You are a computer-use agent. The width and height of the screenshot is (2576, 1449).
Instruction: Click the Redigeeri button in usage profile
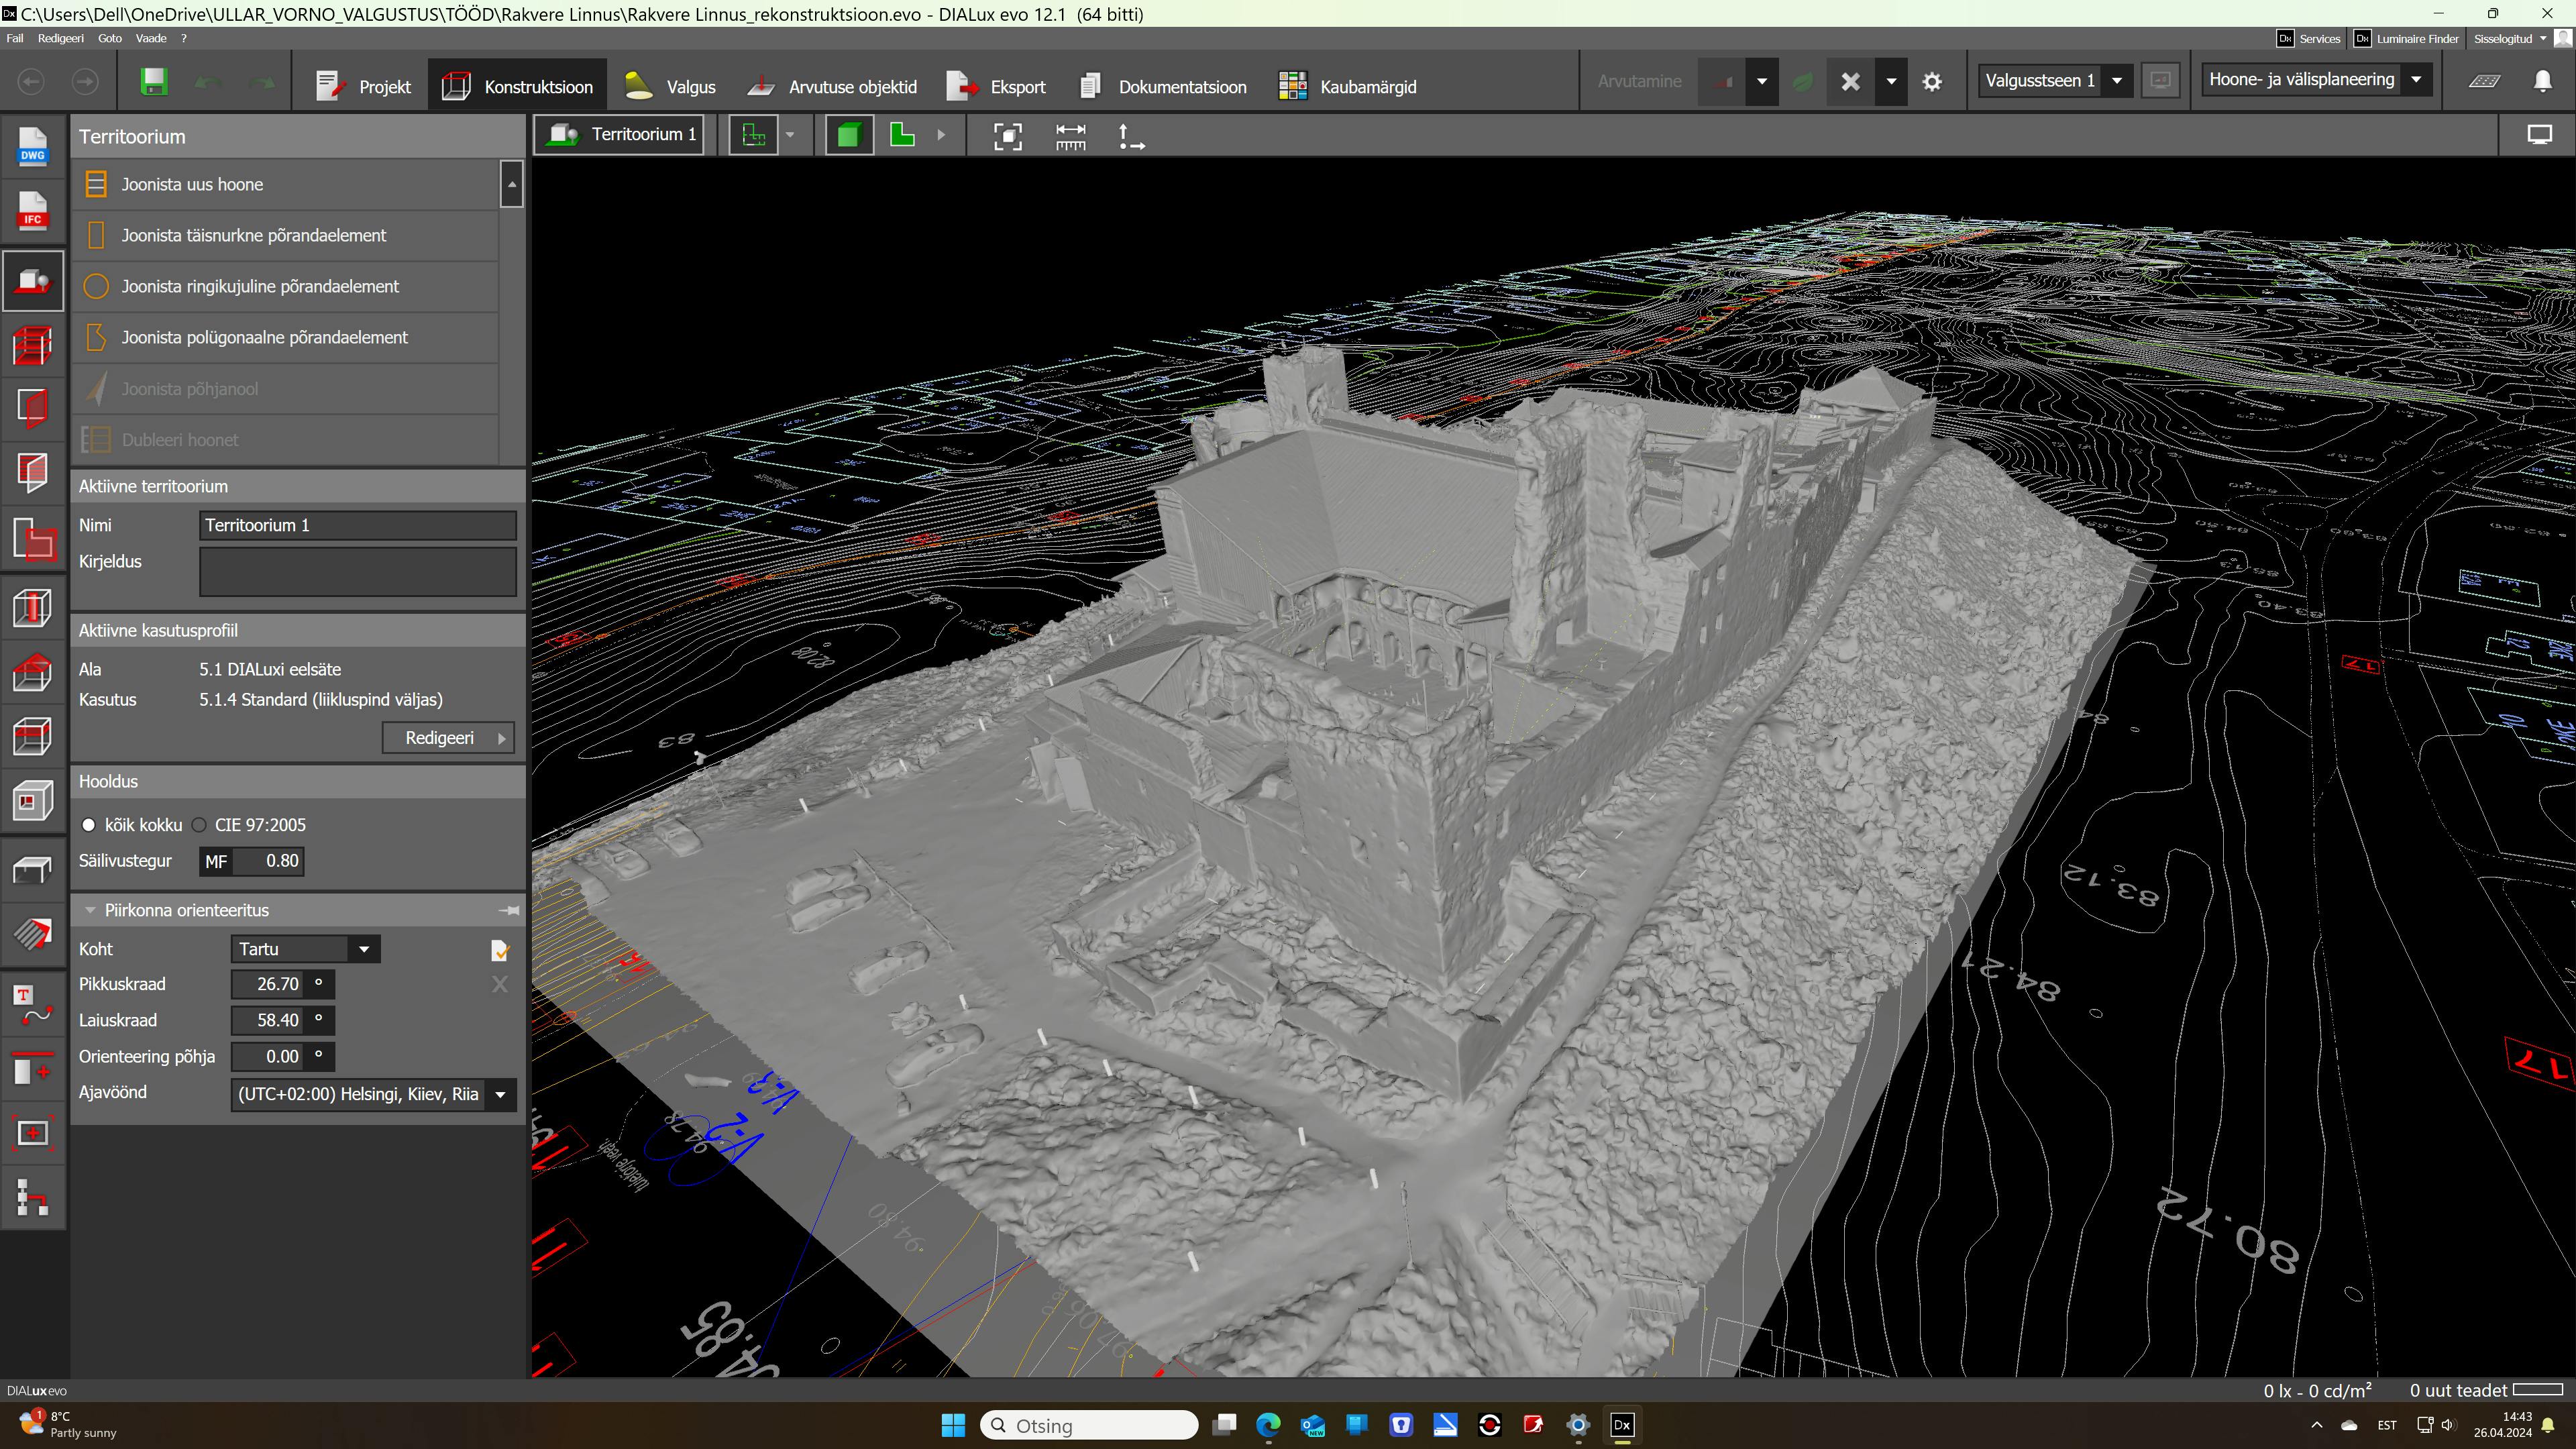point(448,738)
